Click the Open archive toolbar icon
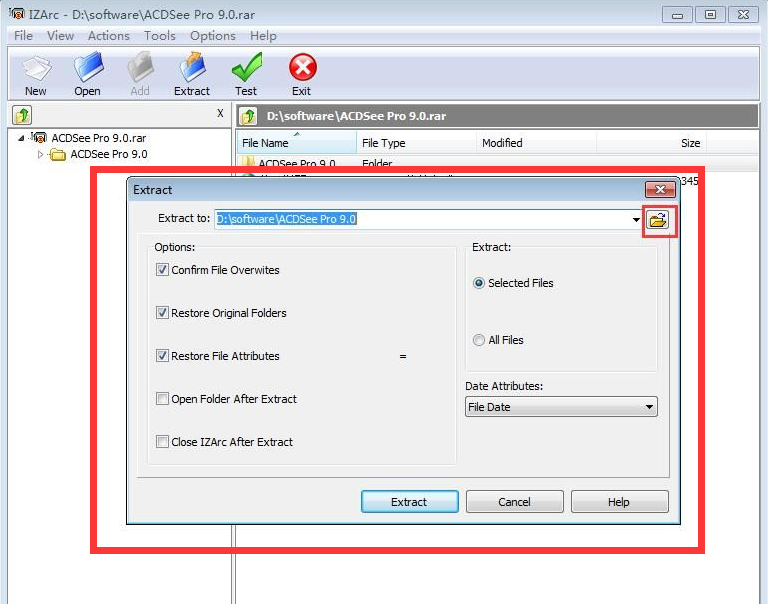Image resolution: width=768 pixels, height=604 pixels. point(88,74)
